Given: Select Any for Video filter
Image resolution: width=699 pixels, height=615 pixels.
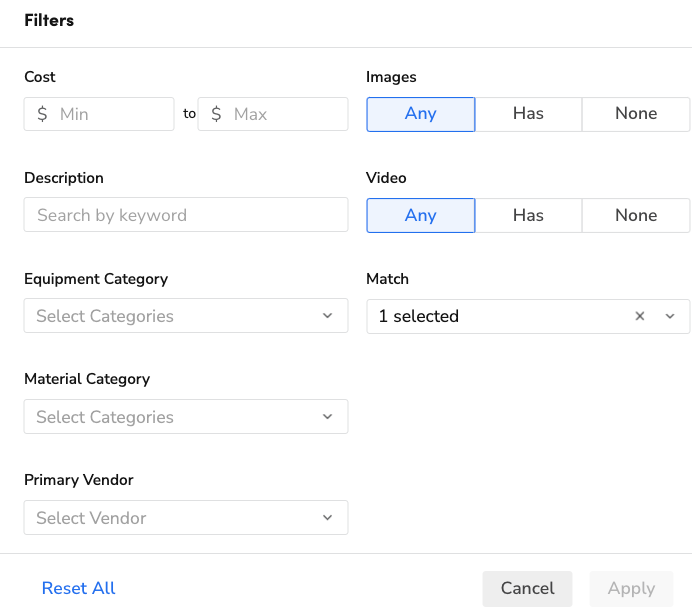Looking at the screenshot, I should [x=421, y=215].
